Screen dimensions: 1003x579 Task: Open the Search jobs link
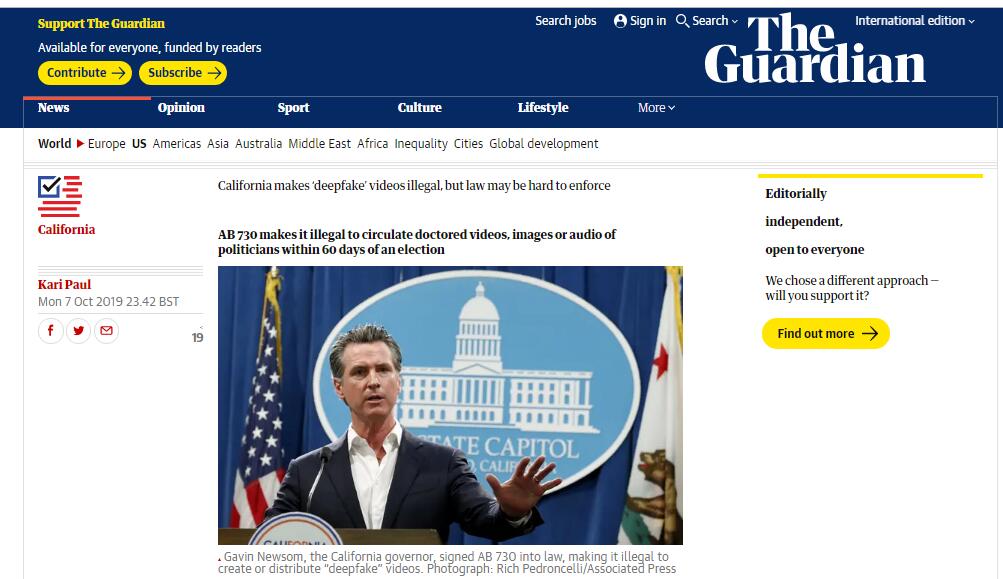(565, 21)
